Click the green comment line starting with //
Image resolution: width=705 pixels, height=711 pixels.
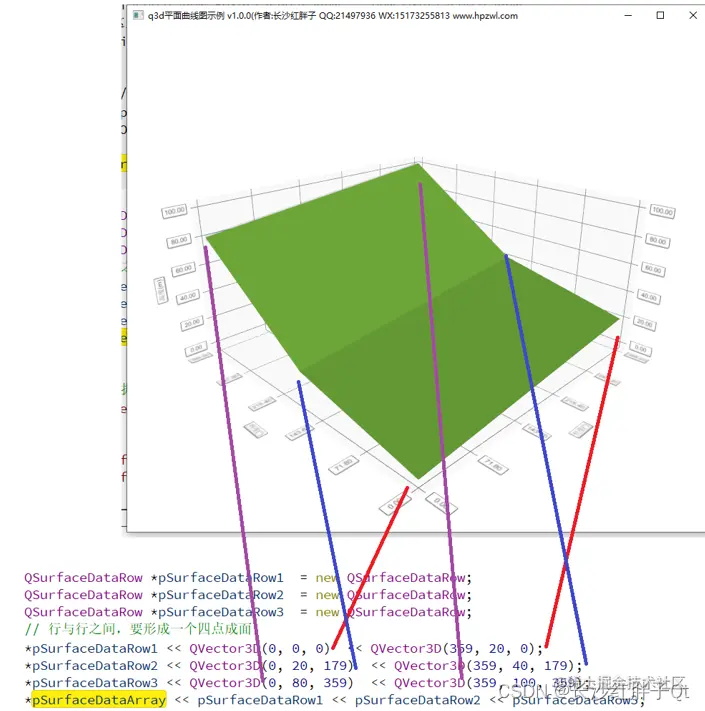[x=138, y=629]
